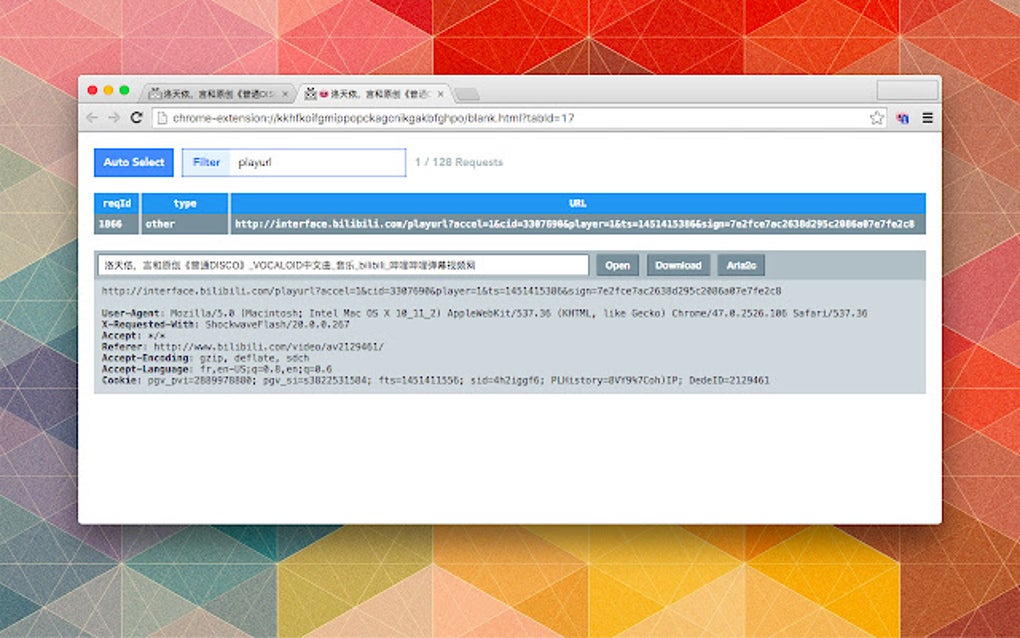Open the captured playurl request
The height and width of the screenshot is (638, 1020).
[617, 264]
